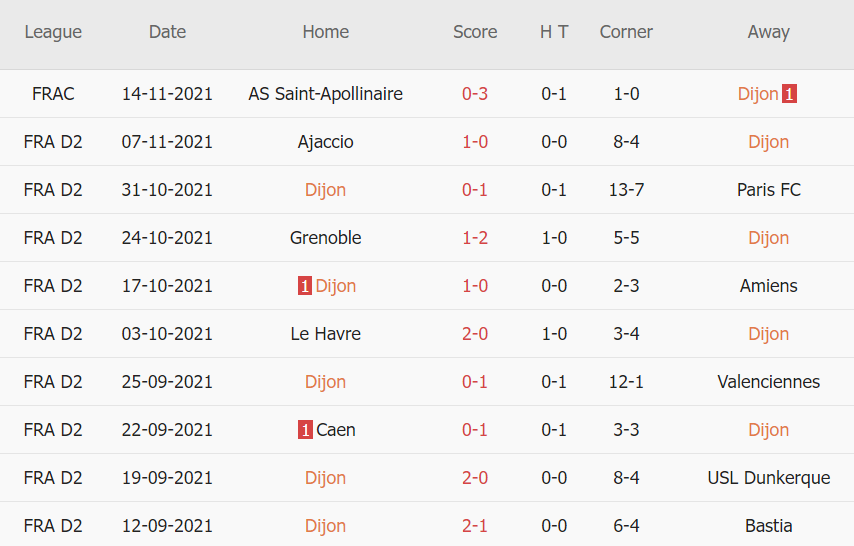Image resolution: width=854 pixels, height=546 pixels.
Task: Open the Ajaccio team page
Action: [x=326, y=142]
